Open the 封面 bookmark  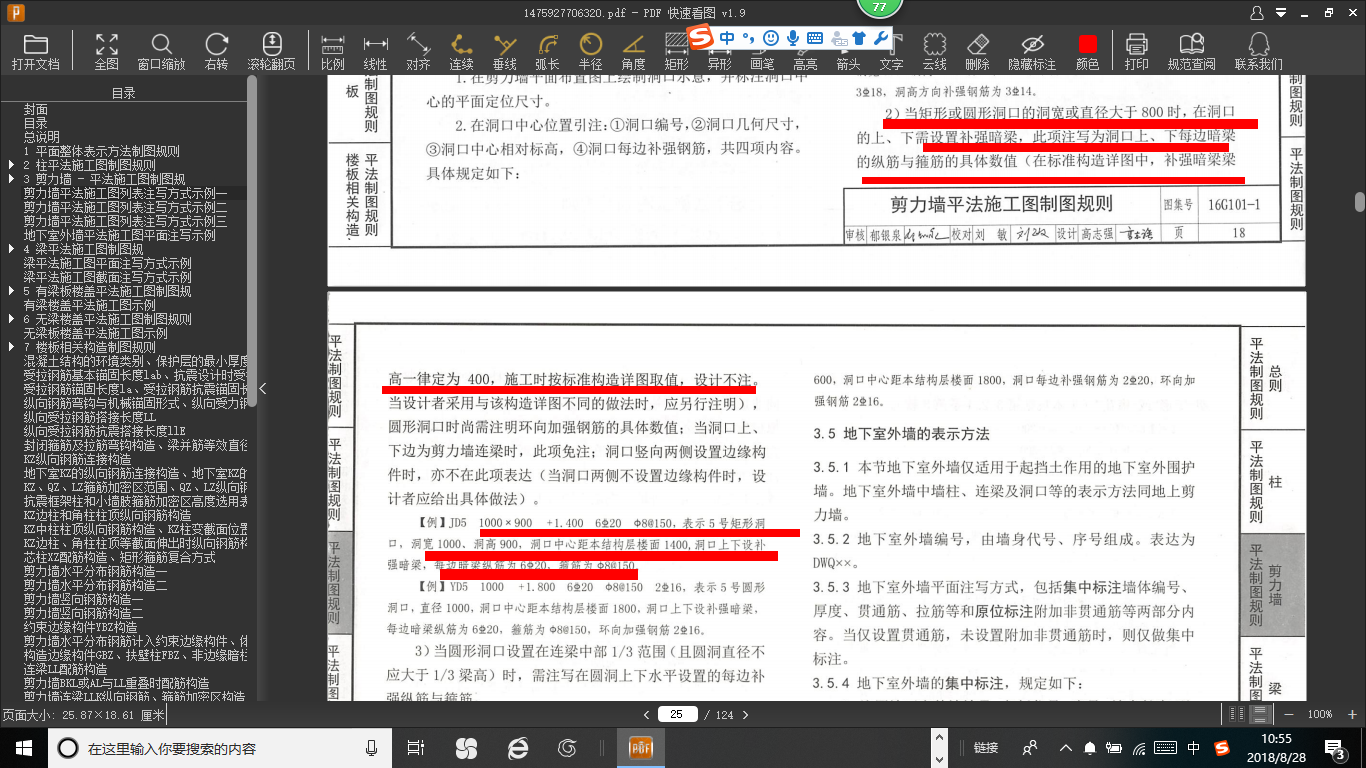click(x=36, y=109)
